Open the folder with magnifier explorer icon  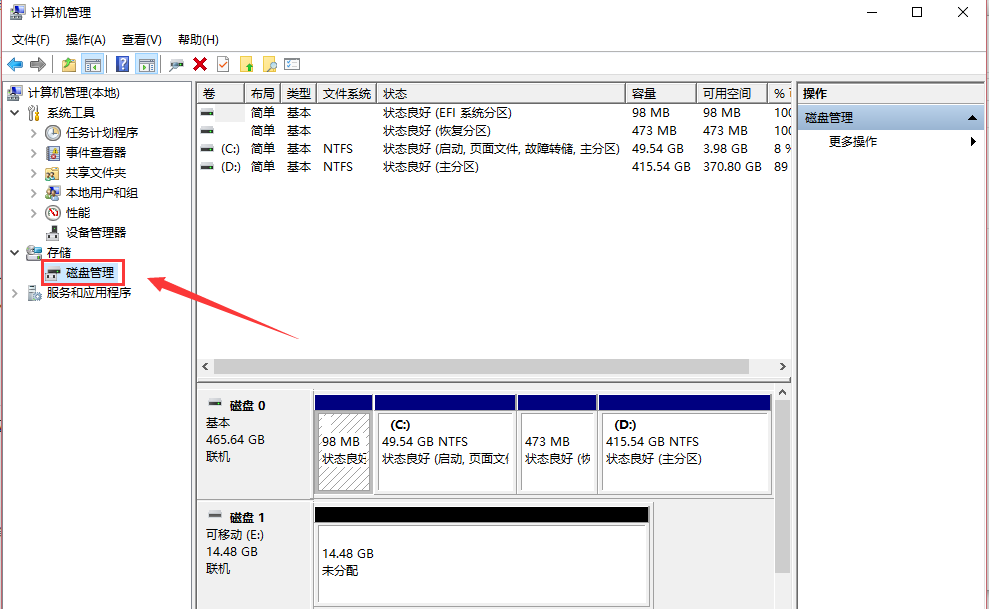point(270,64)
